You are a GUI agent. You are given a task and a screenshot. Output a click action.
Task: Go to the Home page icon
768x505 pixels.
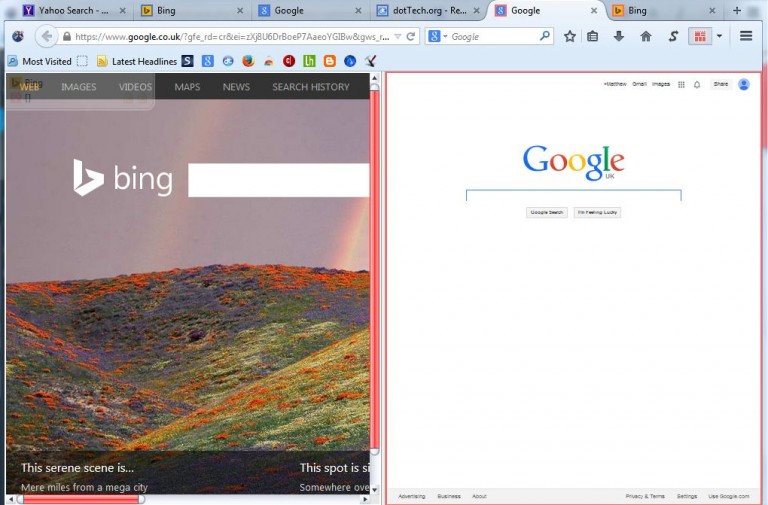(x=646, y=36)
